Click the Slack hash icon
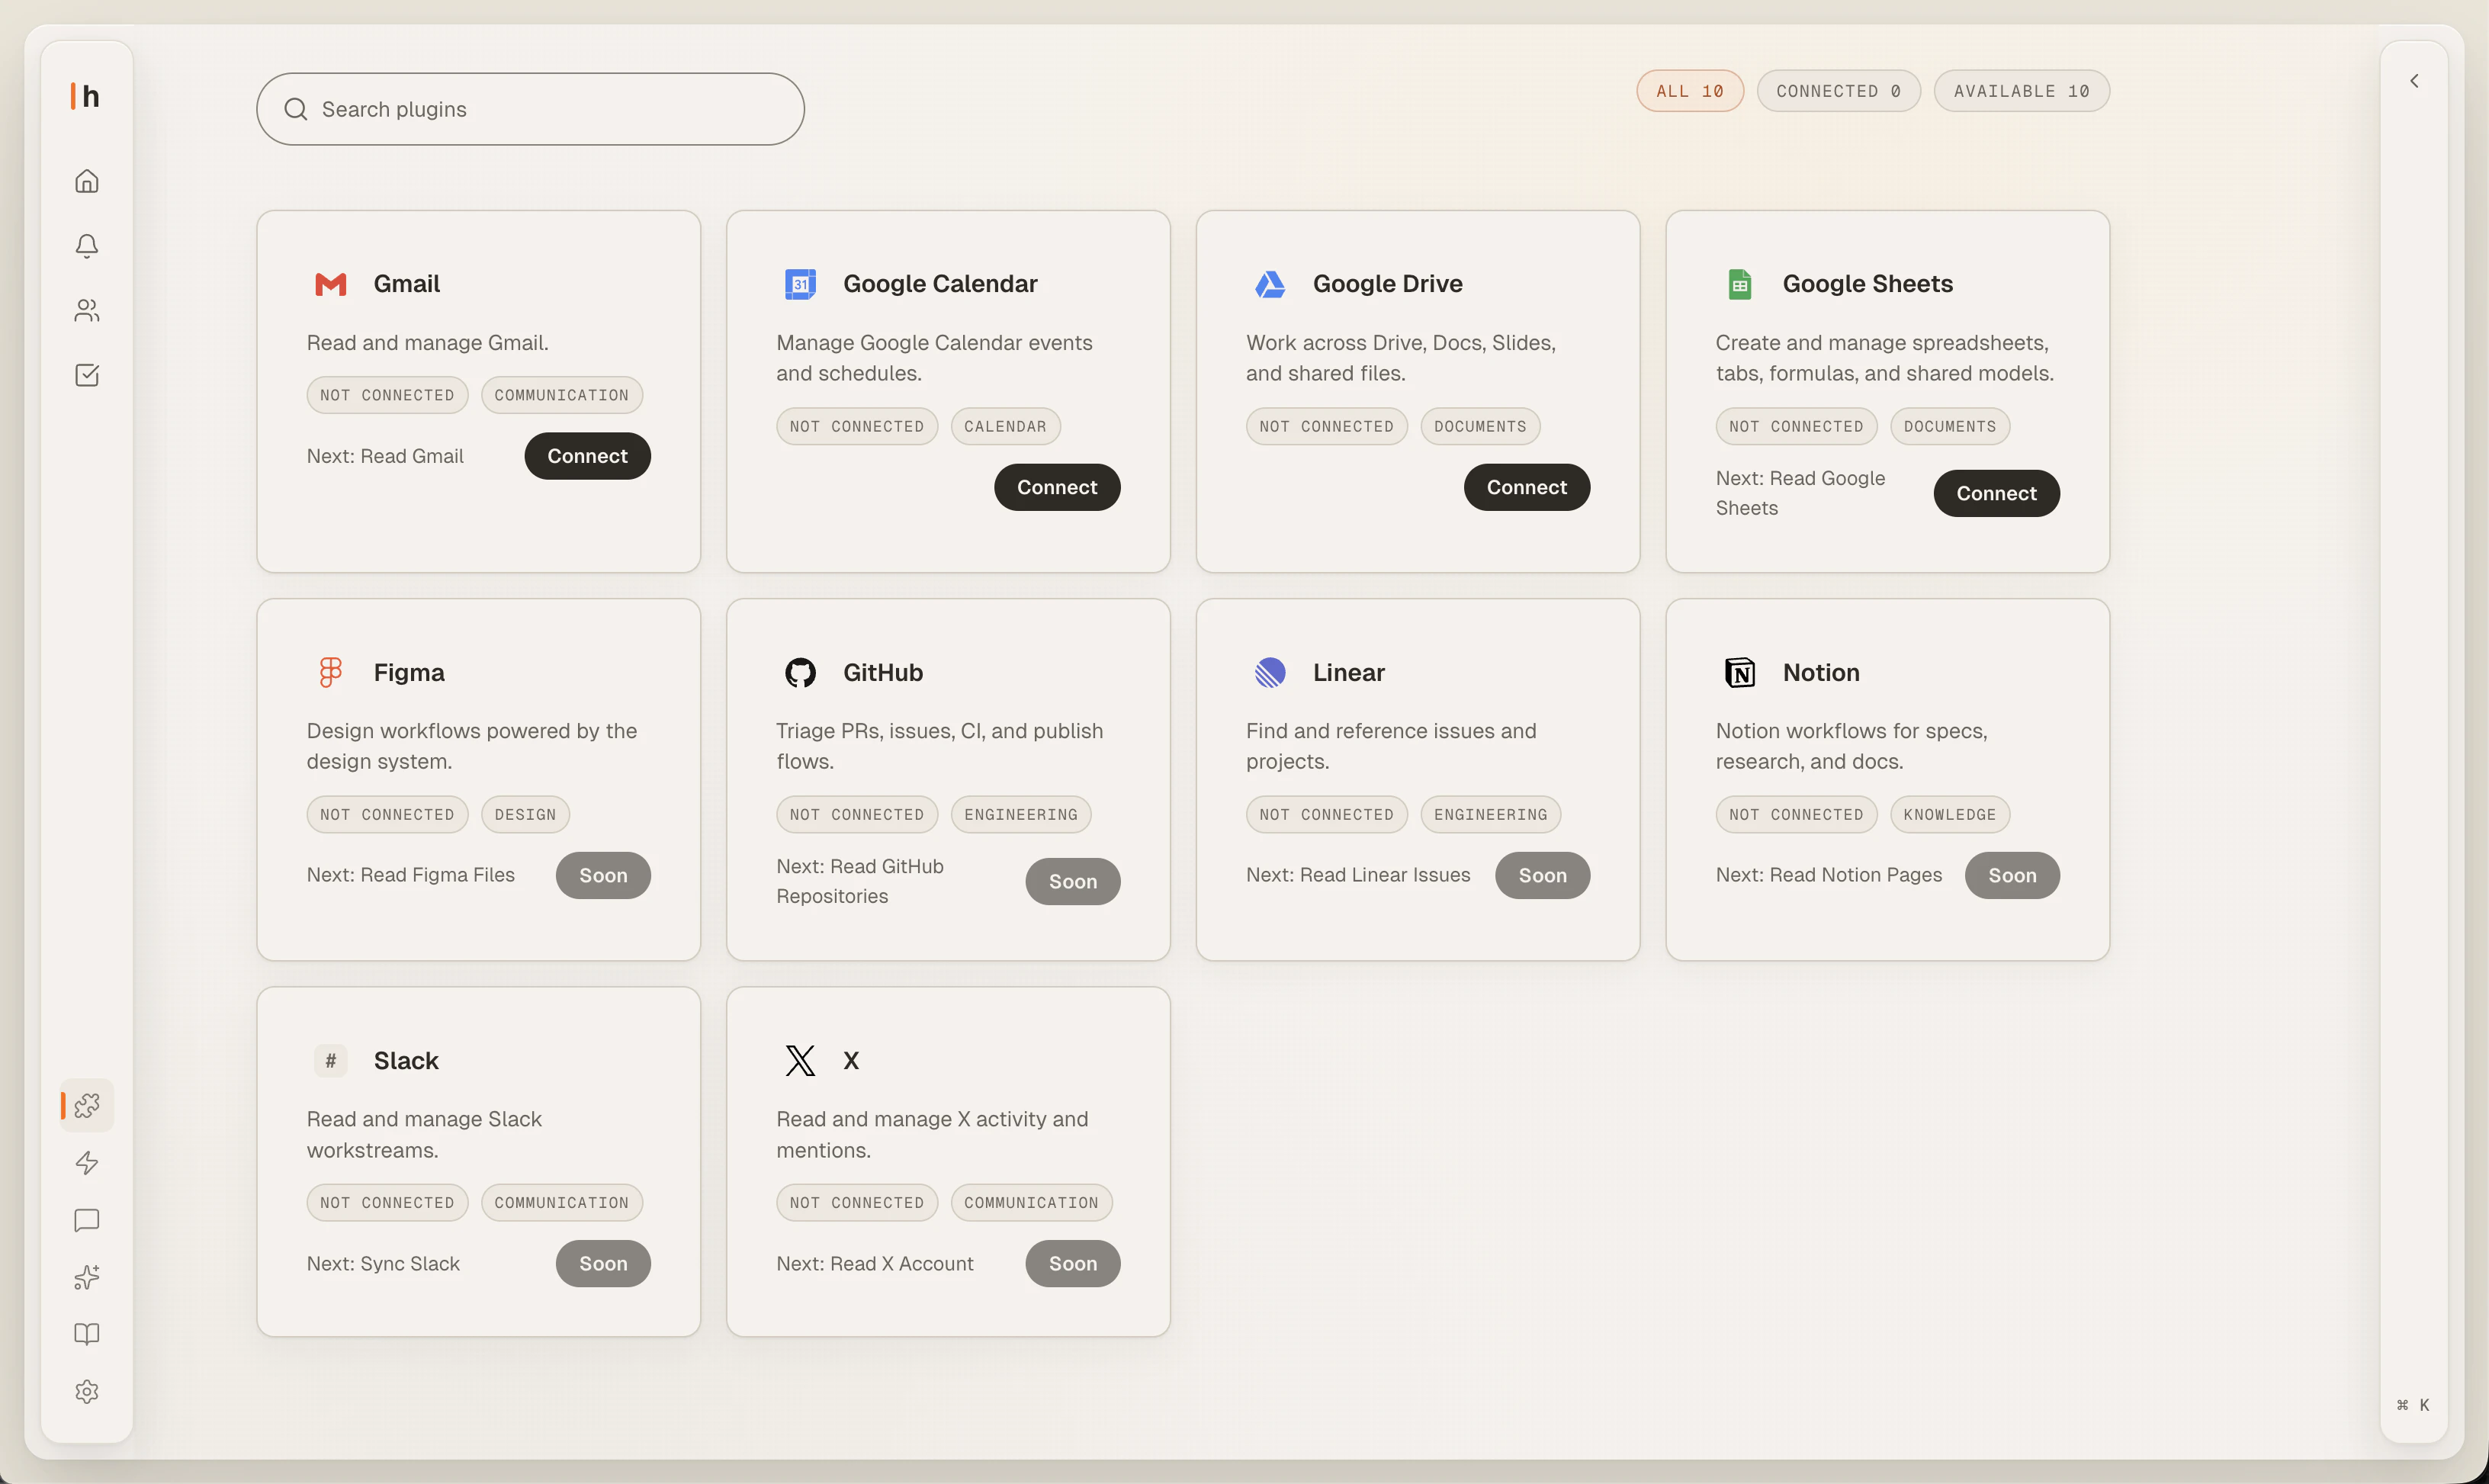Screen dimensions: 2489x1484 [x=331, y=1061]
